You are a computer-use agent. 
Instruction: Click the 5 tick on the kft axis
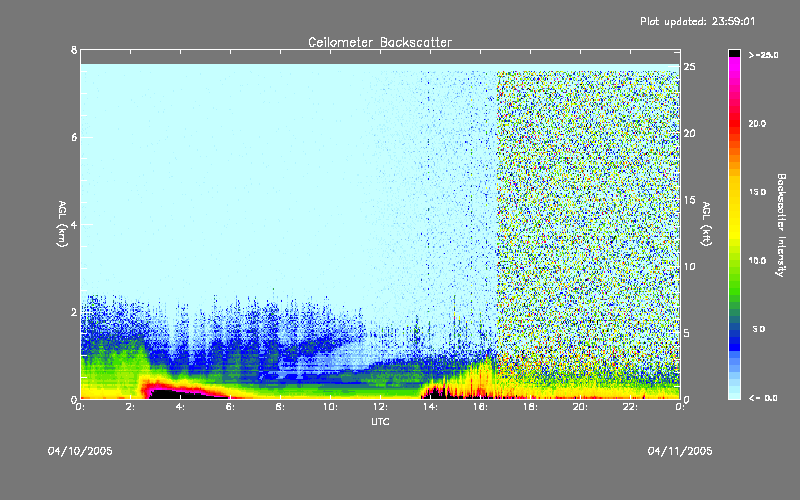tap(687, 333)
